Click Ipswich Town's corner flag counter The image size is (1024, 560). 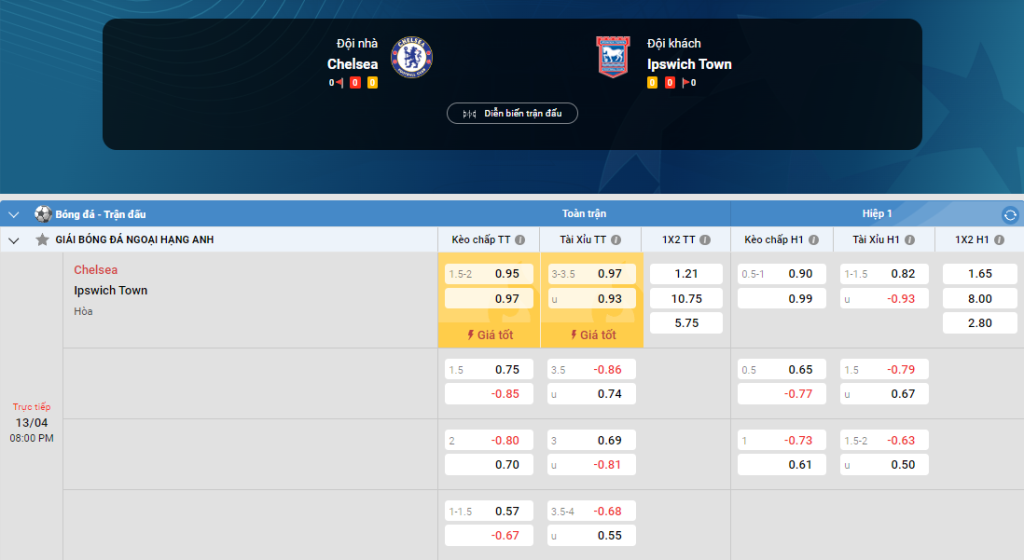pos(689,83)
